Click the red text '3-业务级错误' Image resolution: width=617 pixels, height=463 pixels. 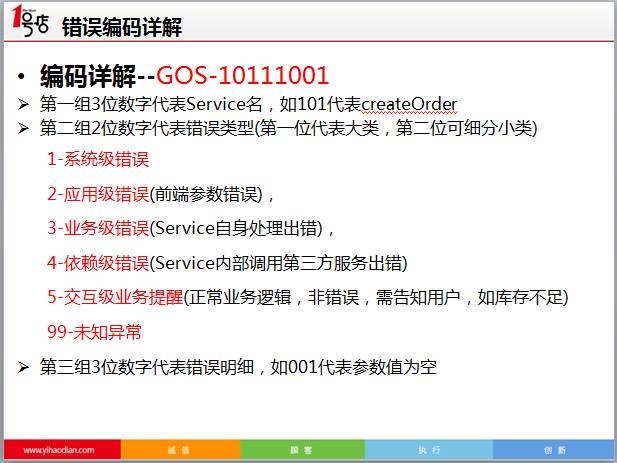coord(98,229)
